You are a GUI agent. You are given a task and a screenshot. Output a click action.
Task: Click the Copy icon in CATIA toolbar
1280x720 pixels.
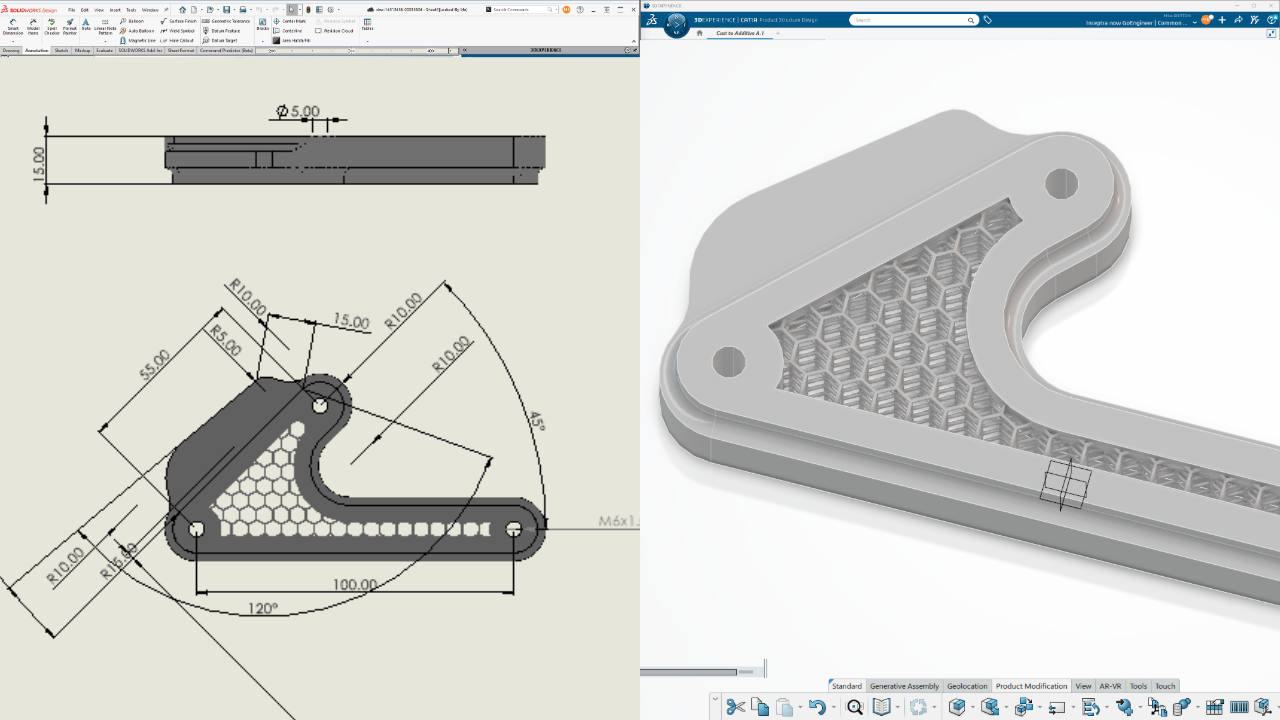click(x=760, y=707)
